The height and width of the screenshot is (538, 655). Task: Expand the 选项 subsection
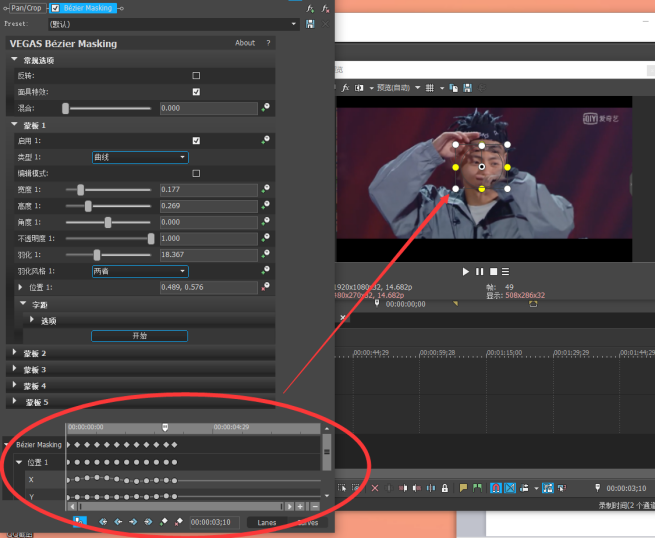[x=32, y=320]
